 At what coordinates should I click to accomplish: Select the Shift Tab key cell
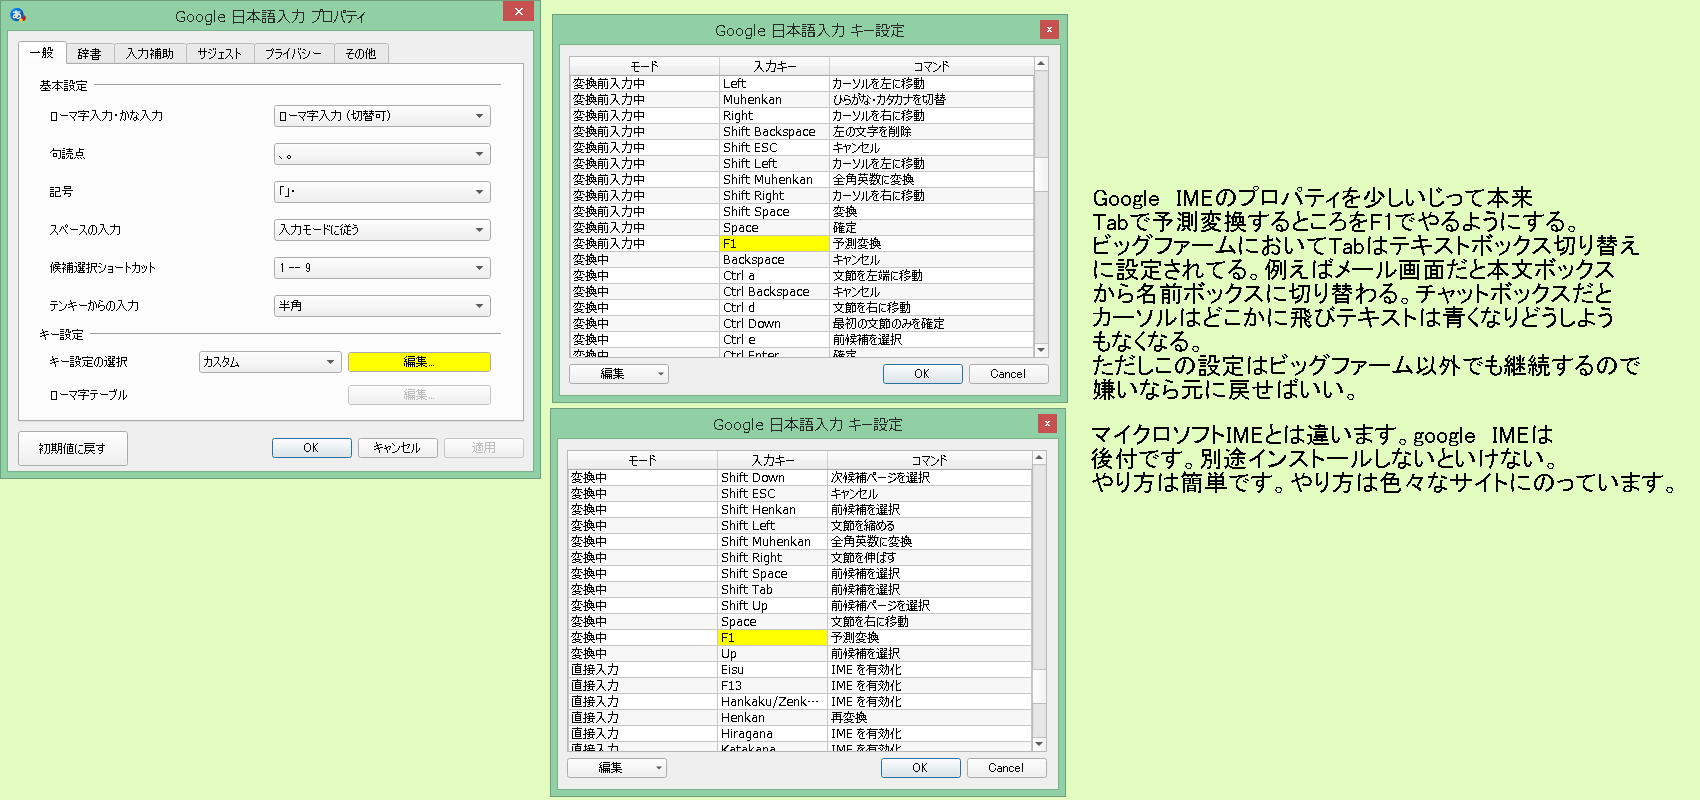click(x=773, y=590)
